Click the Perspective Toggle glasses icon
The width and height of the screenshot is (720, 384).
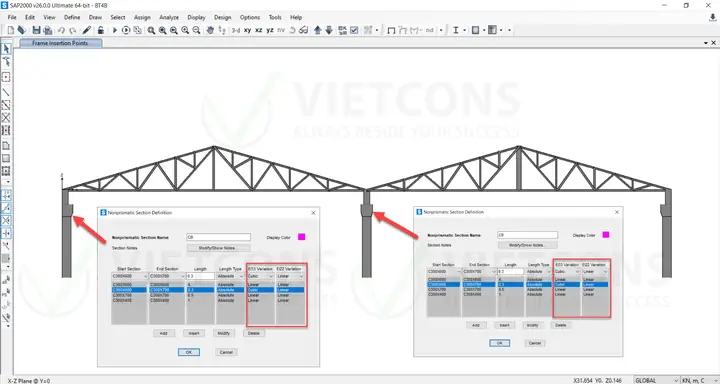click(x=303, y=30)
